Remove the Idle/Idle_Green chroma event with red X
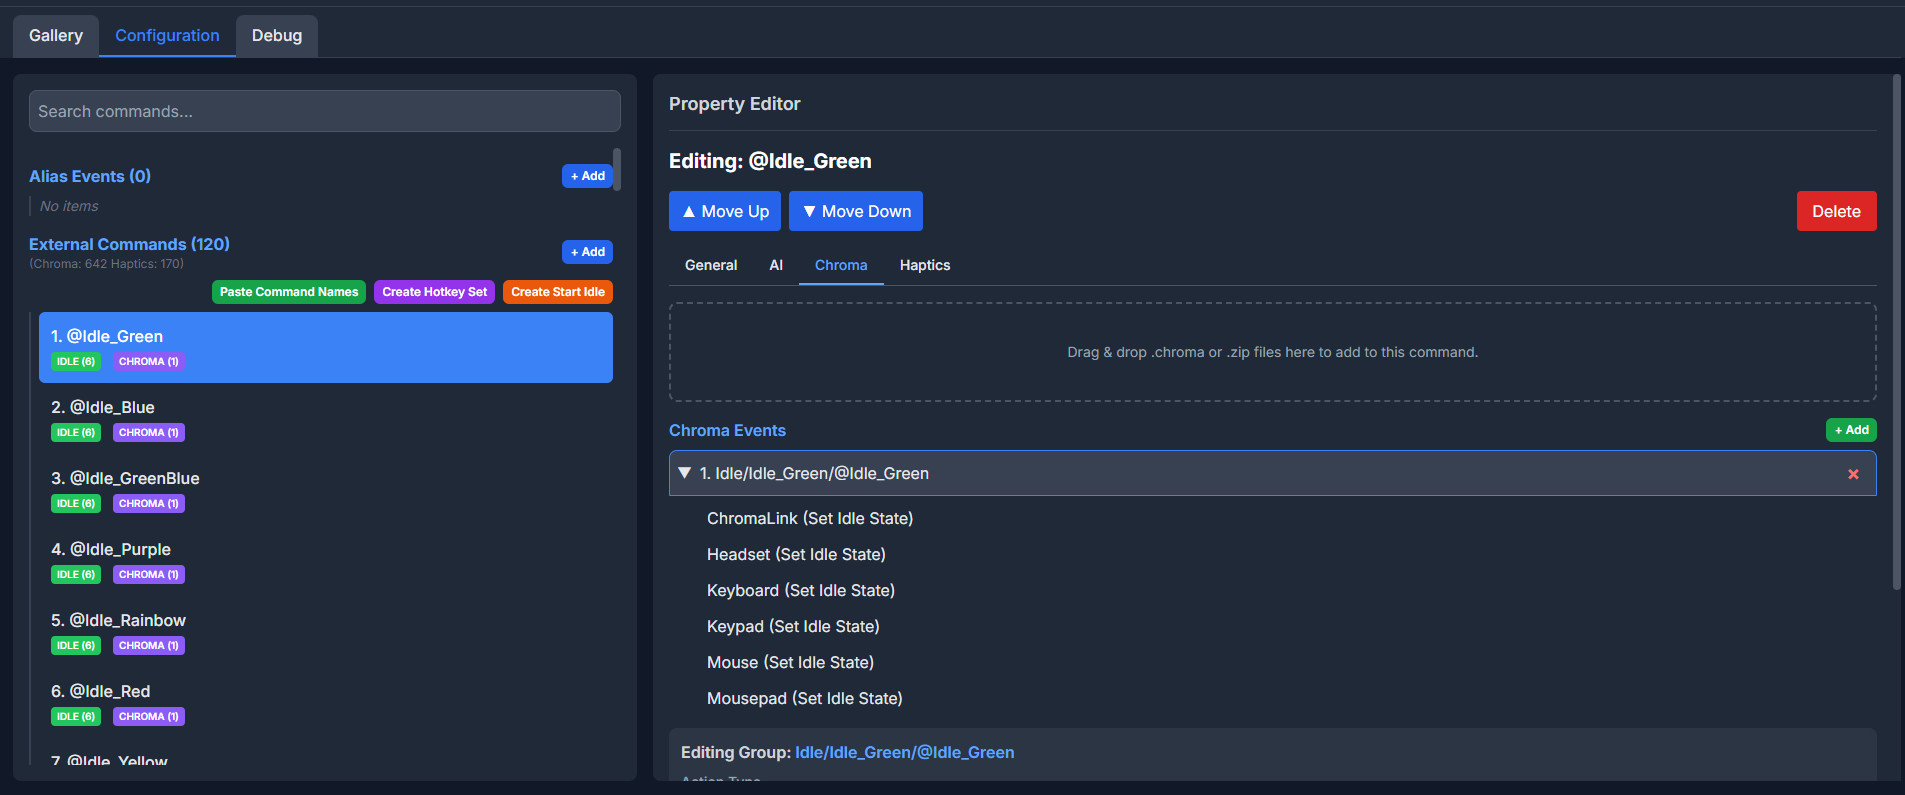Viewport: 1905px width, 795px height. pyautogui.click(x=1853, y=474)
